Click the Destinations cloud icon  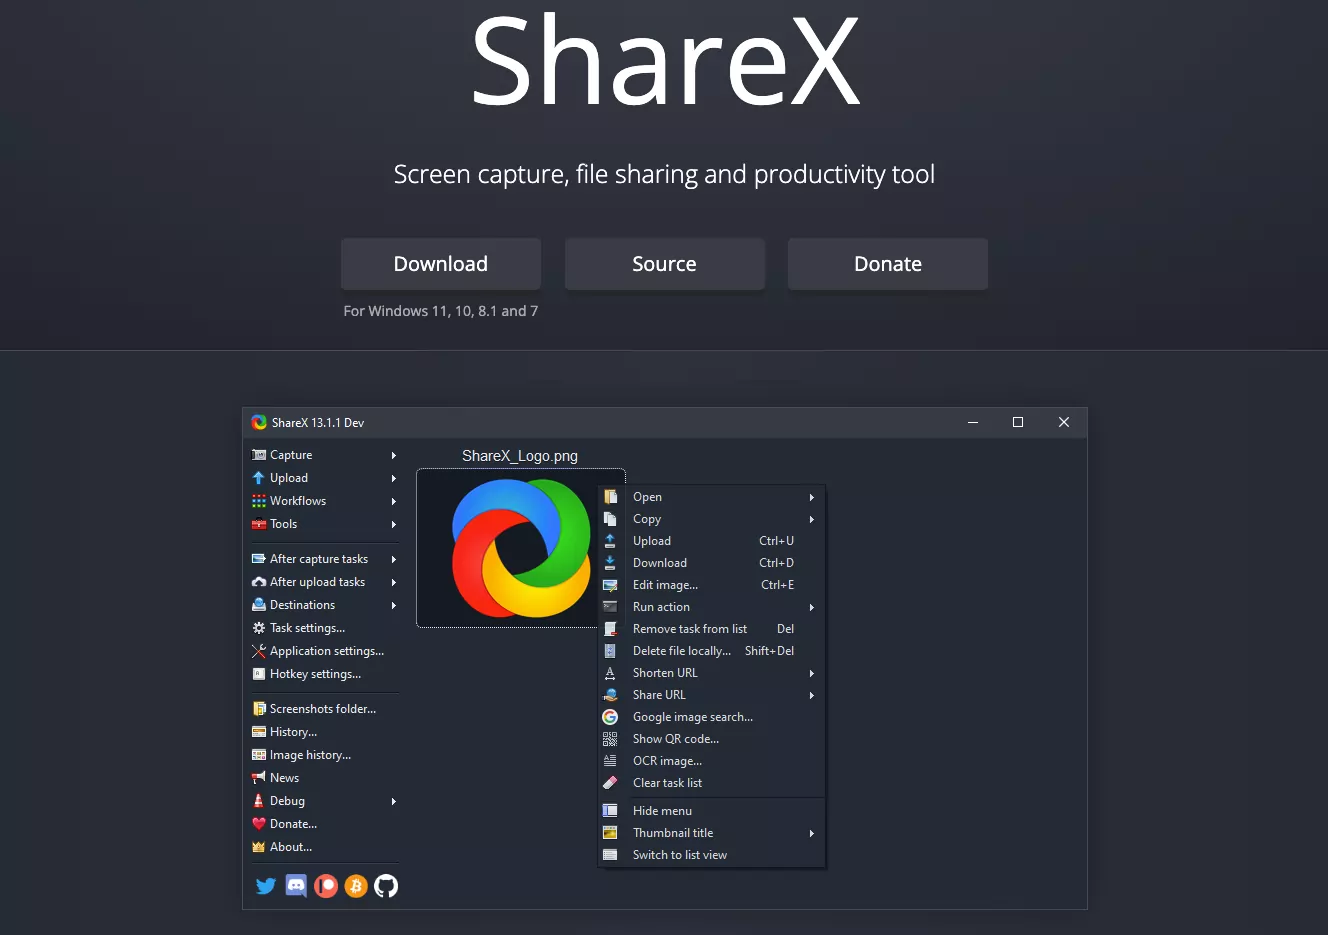[259, 605]
